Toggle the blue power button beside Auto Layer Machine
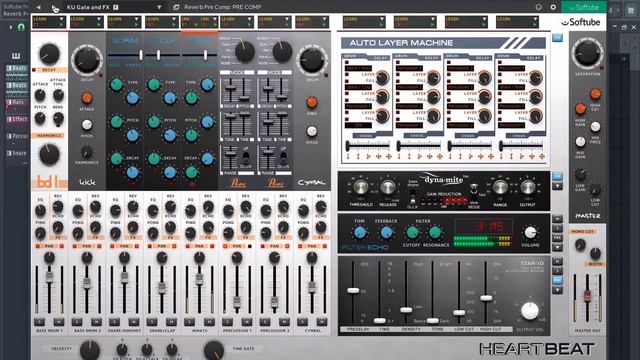640x360 pixels. click(557, 38)
